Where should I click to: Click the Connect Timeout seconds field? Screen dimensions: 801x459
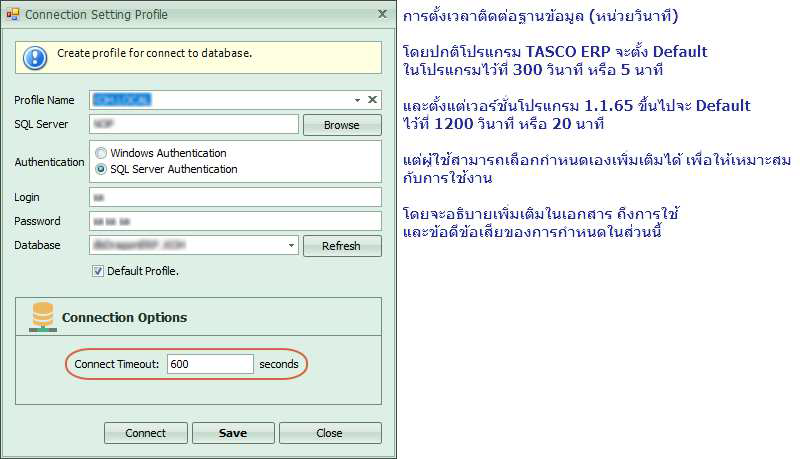210,365
